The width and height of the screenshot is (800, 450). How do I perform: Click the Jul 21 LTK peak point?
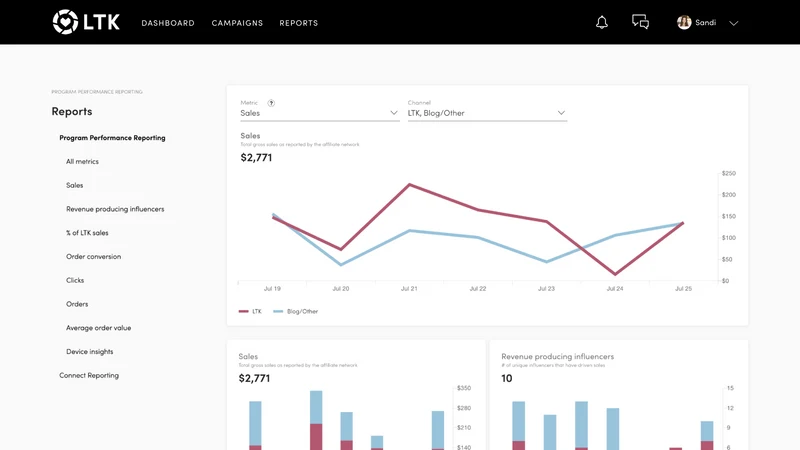click(409, 184)
